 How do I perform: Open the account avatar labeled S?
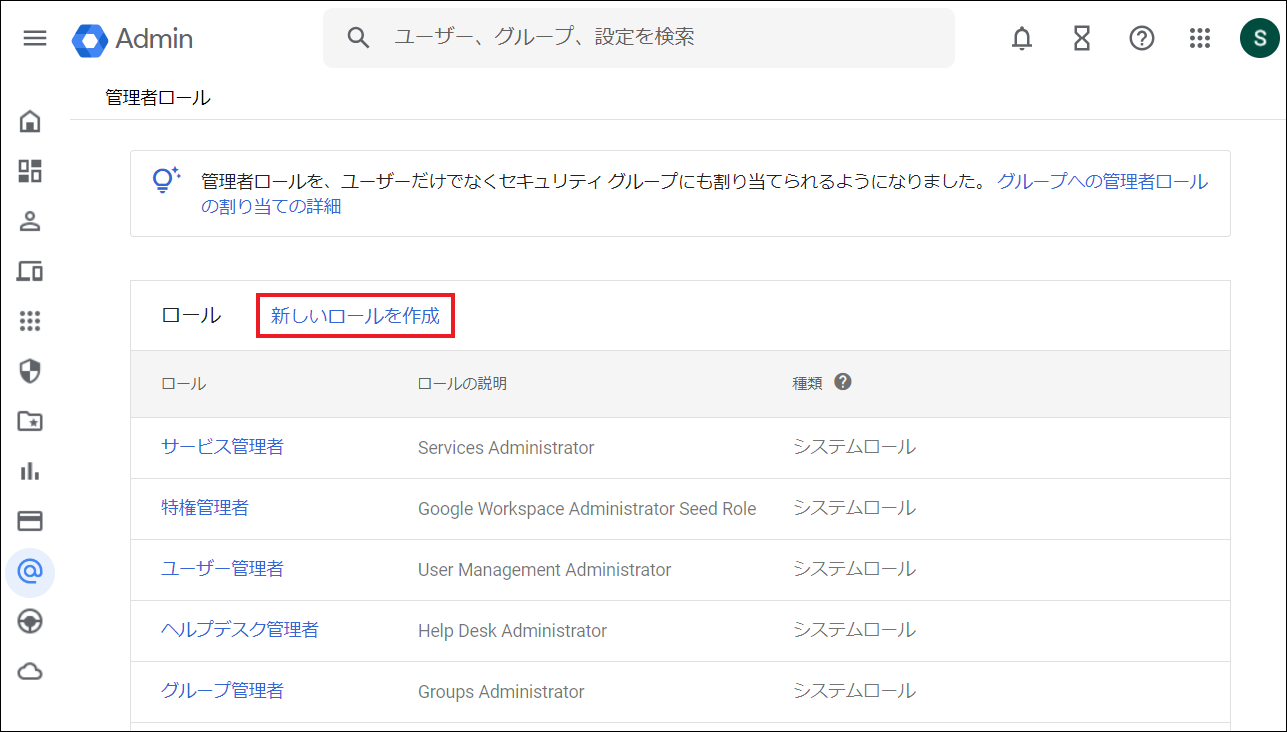tap(1259, 38)
